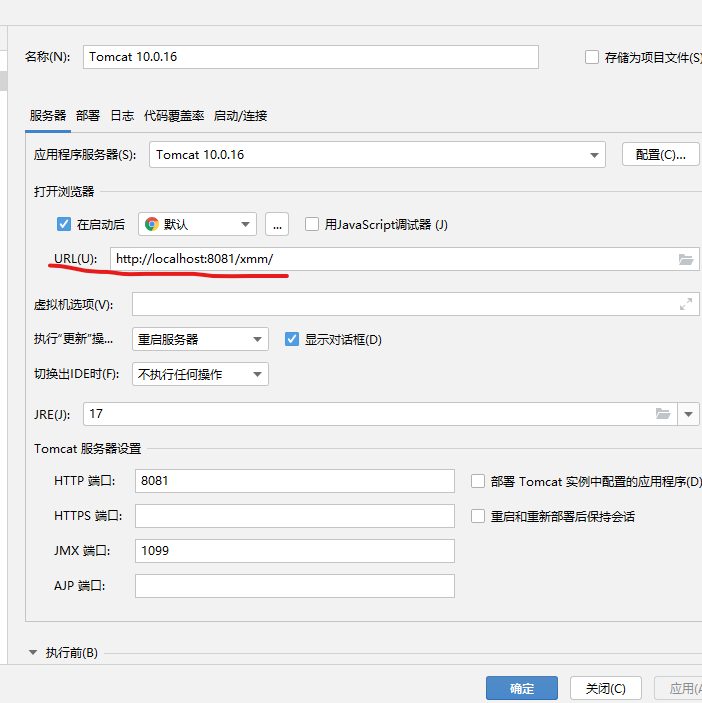Click the 名称 input field
Screen dimensions: 702x703
click(x=311, y=57)
